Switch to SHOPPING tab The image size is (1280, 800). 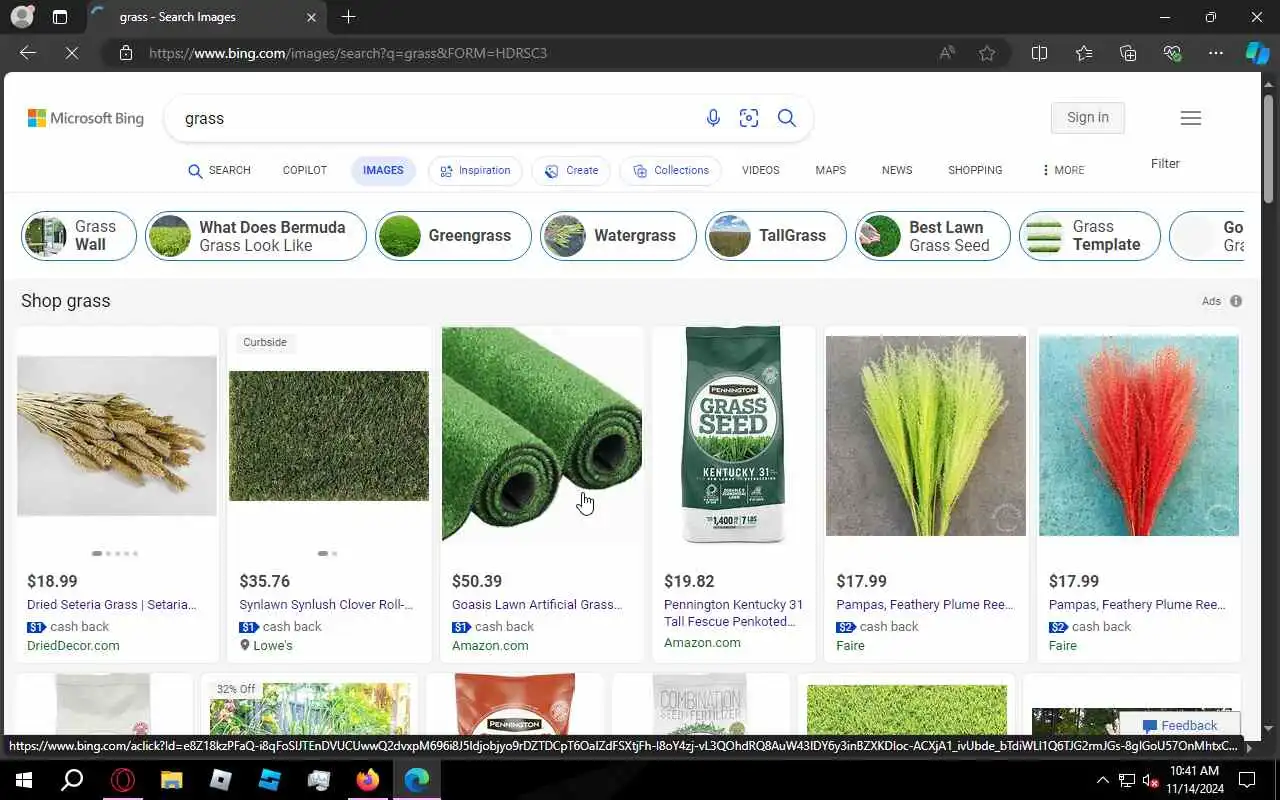click(975, 170)
